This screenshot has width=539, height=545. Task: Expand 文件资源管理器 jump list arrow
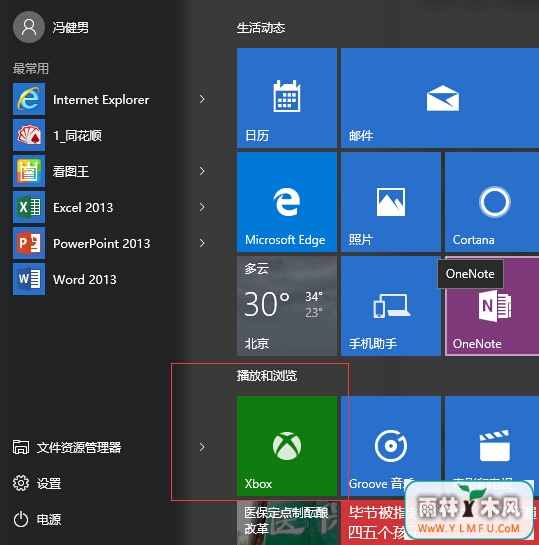click(x=202, y=447)
